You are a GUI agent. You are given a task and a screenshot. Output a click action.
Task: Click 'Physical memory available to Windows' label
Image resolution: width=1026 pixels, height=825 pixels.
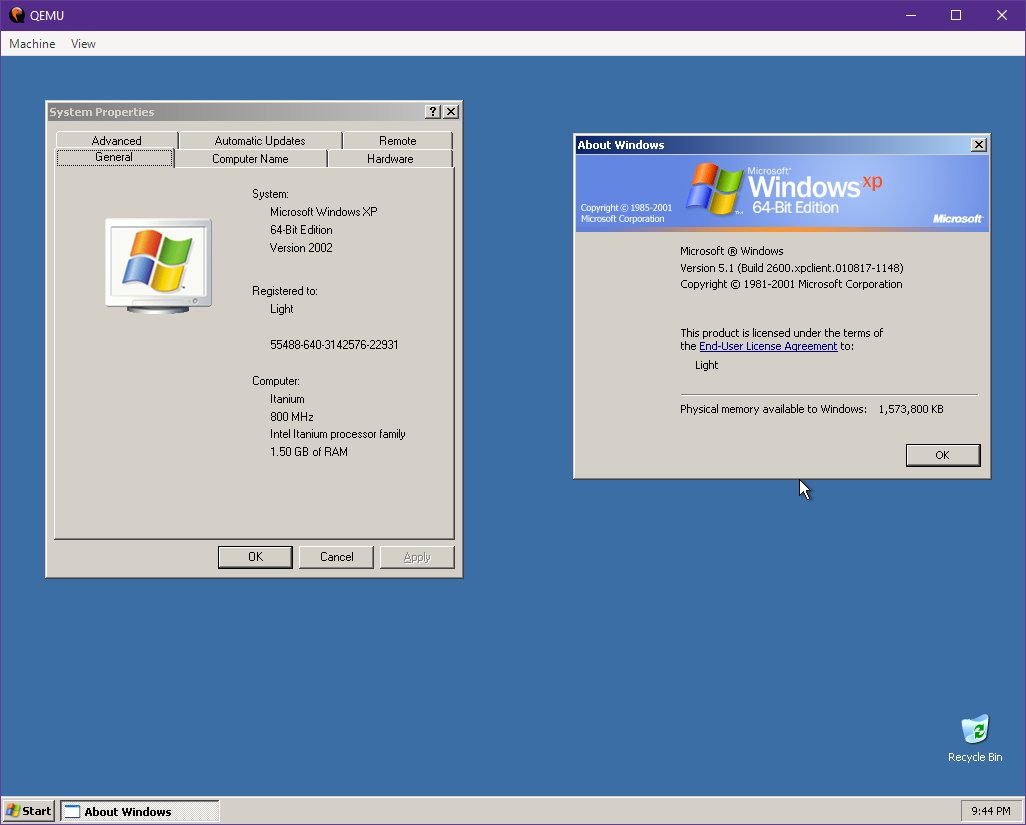pos(773,409)
